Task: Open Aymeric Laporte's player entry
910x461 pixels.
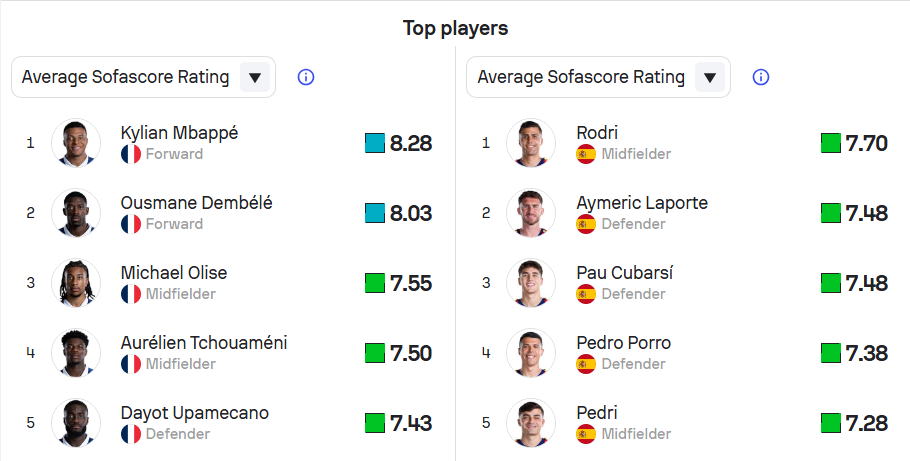Action: click(x=642, y=203)
